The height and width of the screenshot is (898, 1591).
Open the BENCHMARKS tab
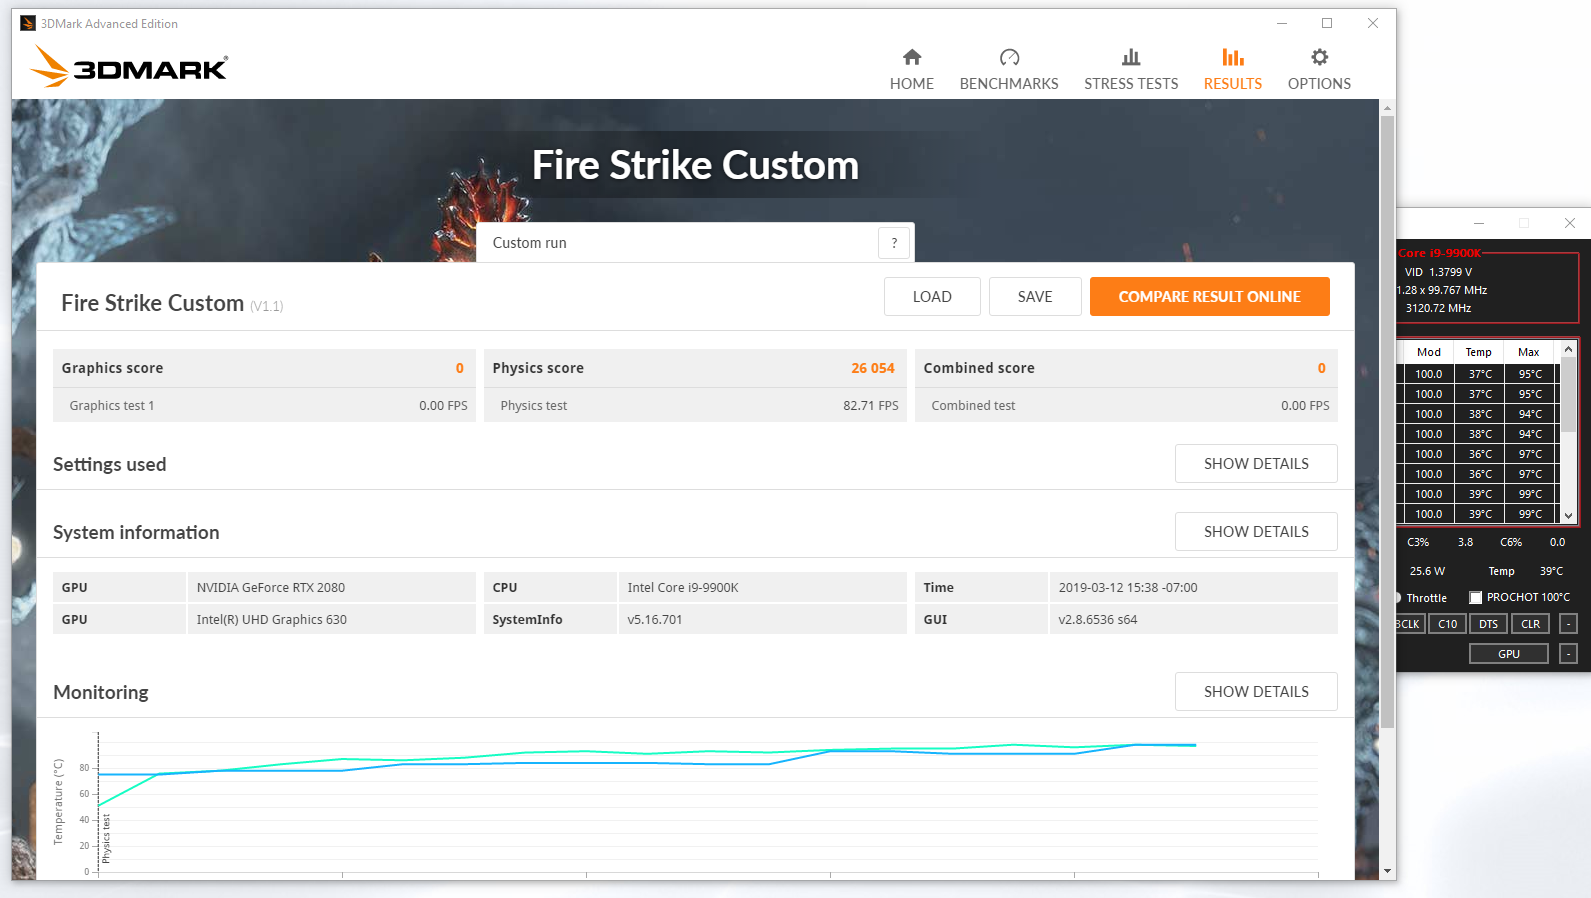point(1009,70)
